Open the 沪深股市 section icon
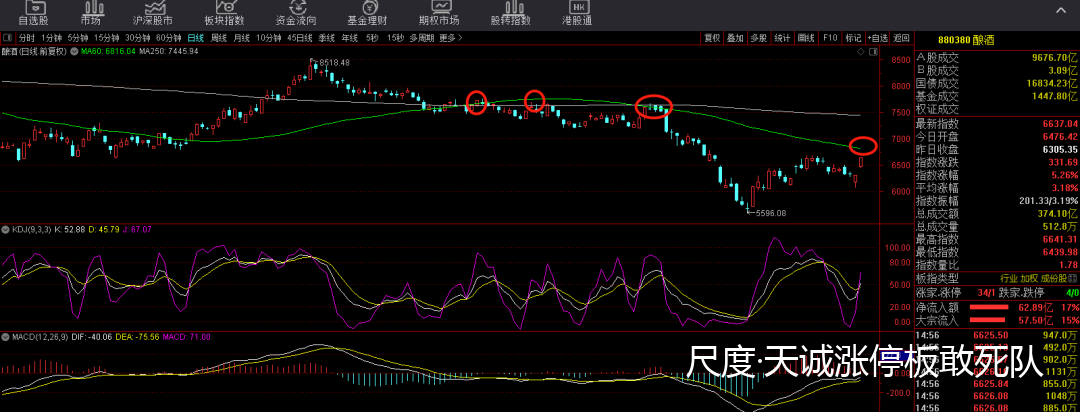 (152, 12)
